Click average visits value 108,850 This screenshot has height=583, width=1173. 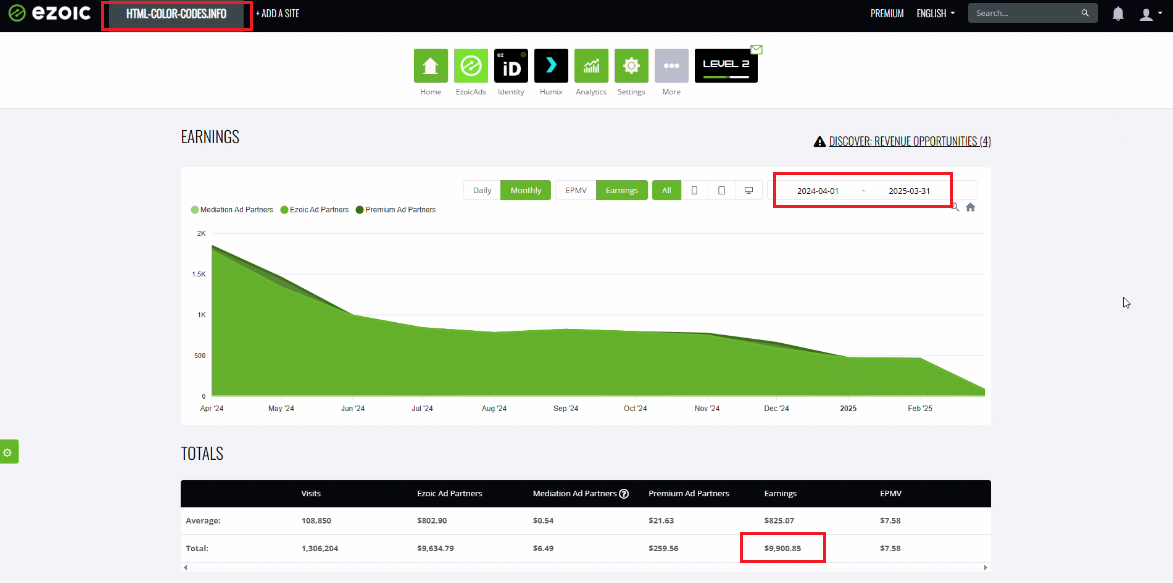[316, 520]
